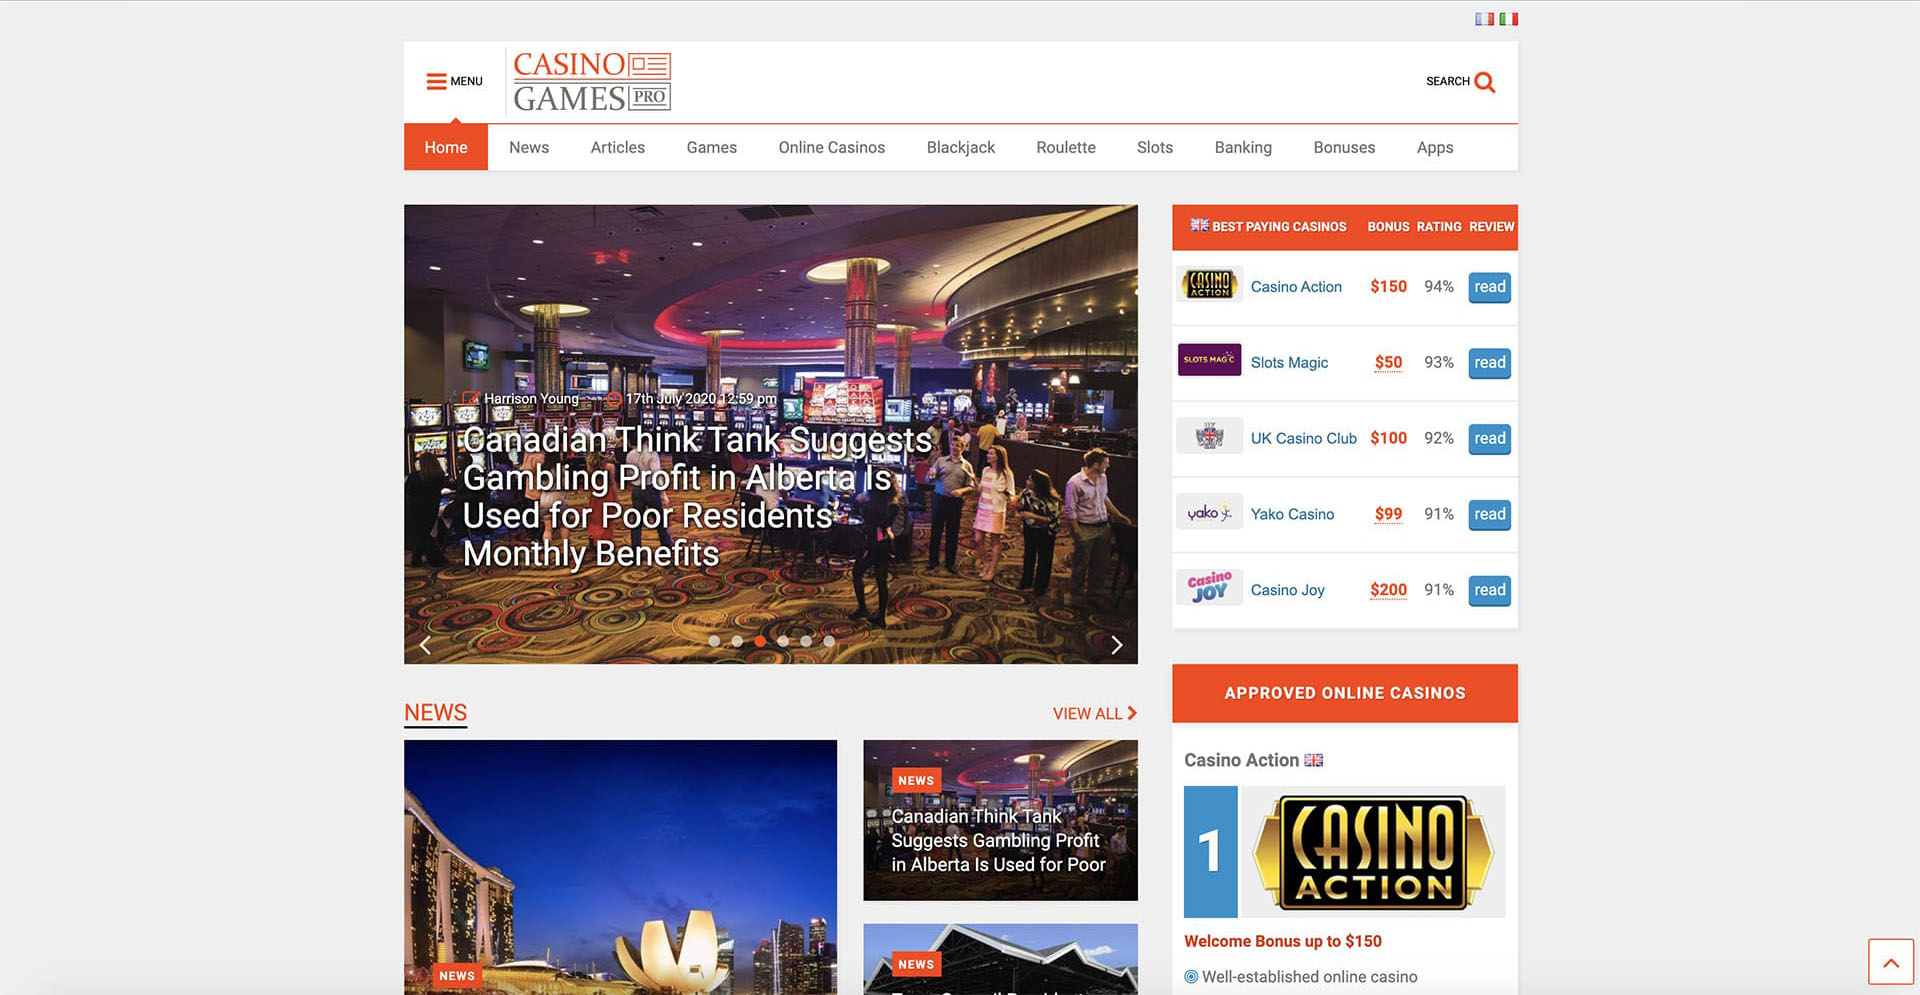The height and width of the screenshot is (995, 1920).
Task: Click the Yako Casino logo
Action: pos(1209,512)
